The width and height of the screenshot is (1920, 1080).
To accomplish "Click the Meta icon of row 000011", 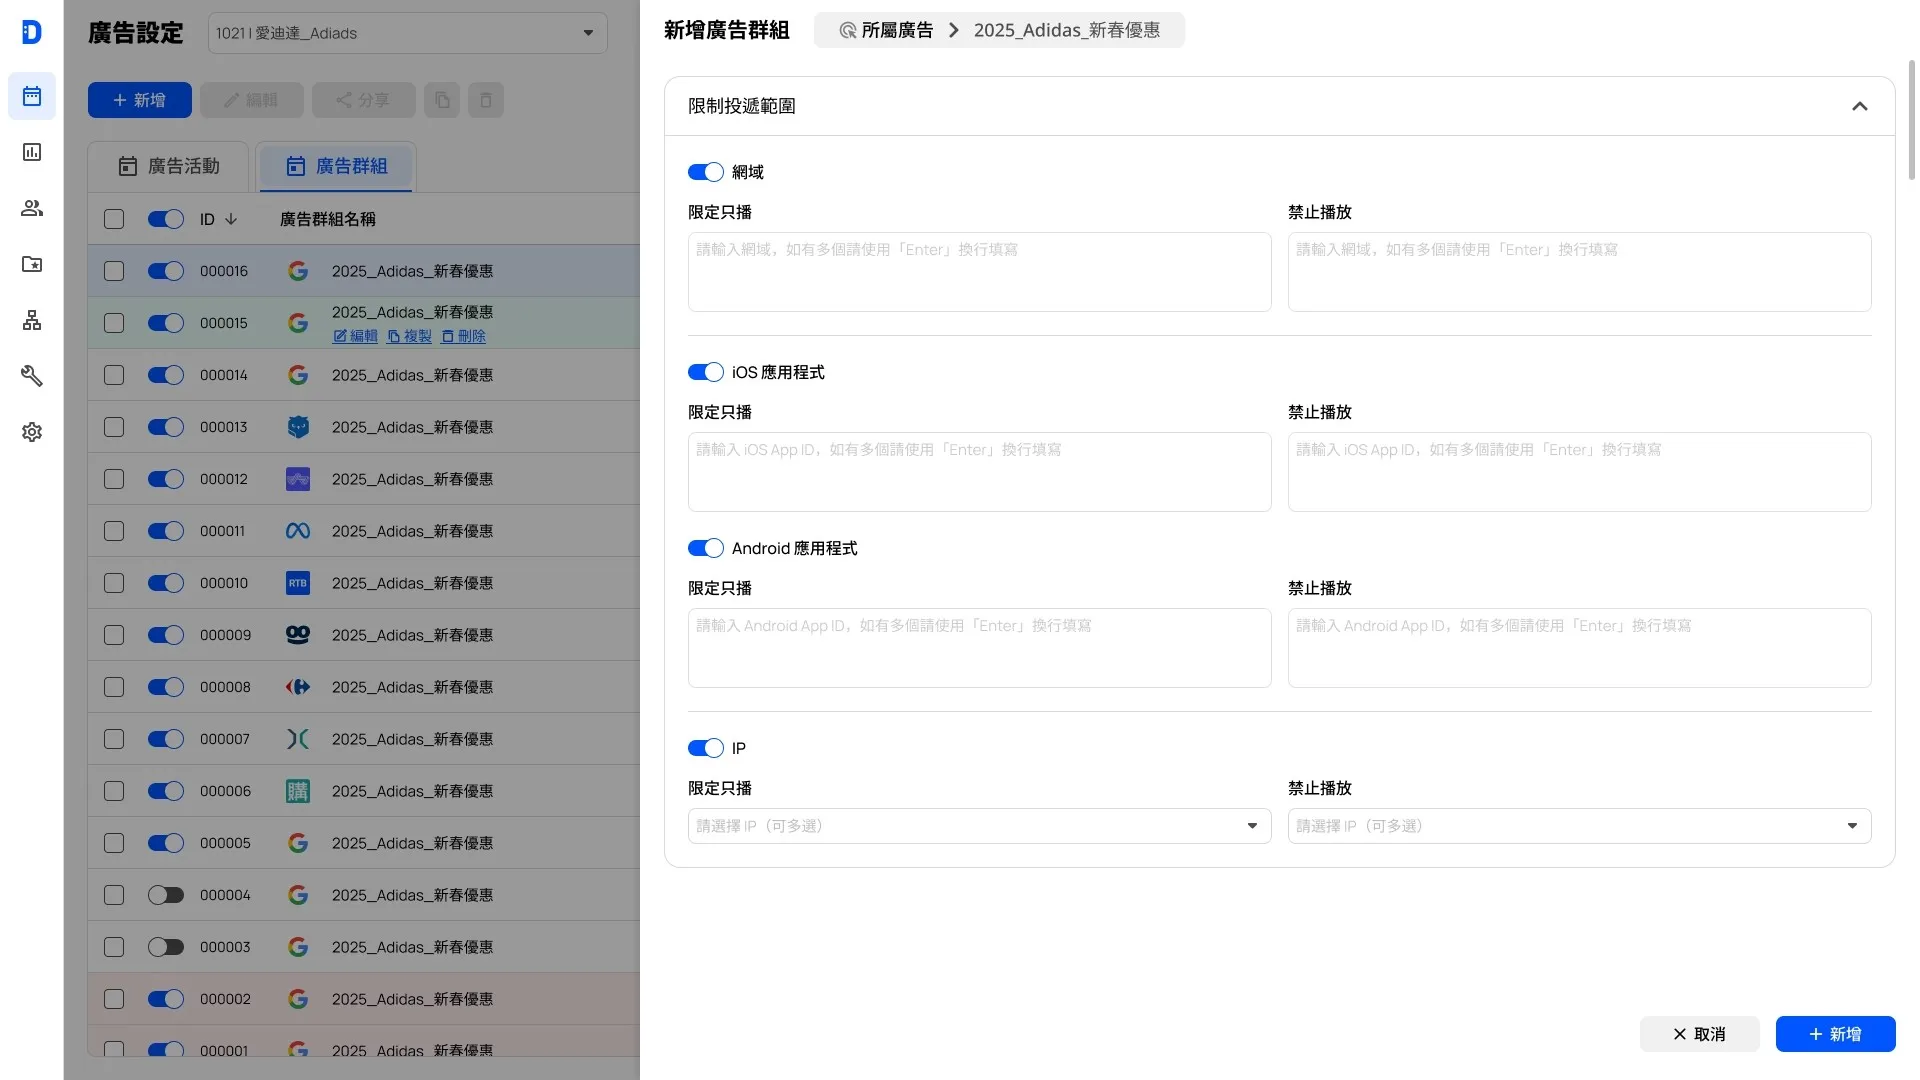I will [x=298, y=531].
